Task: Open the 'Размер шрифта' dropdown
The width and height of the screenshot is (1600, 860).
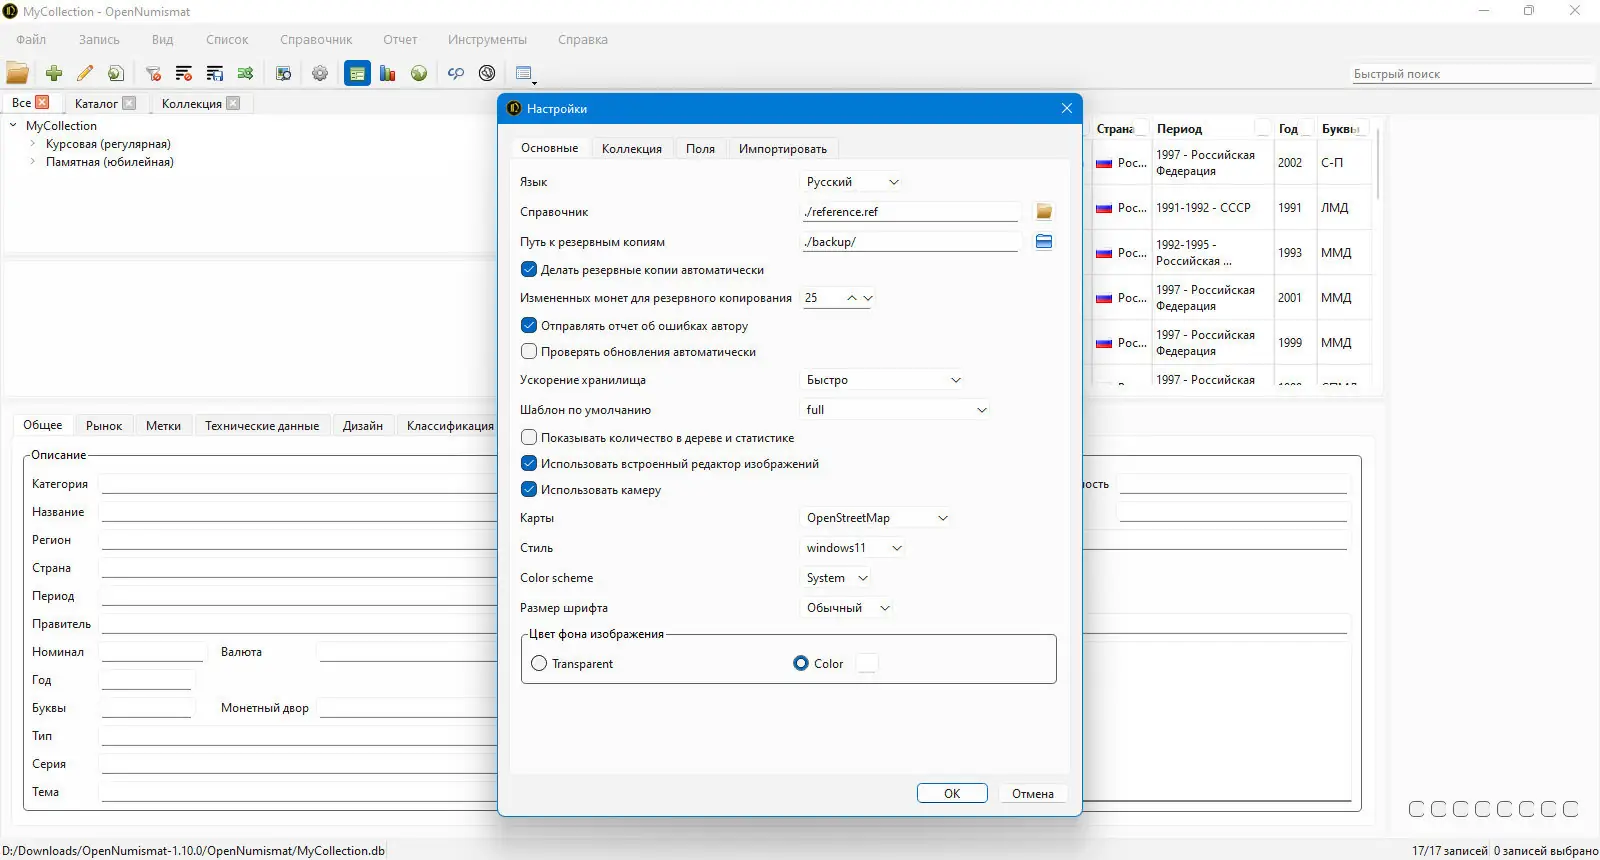Action: point(848,608)
